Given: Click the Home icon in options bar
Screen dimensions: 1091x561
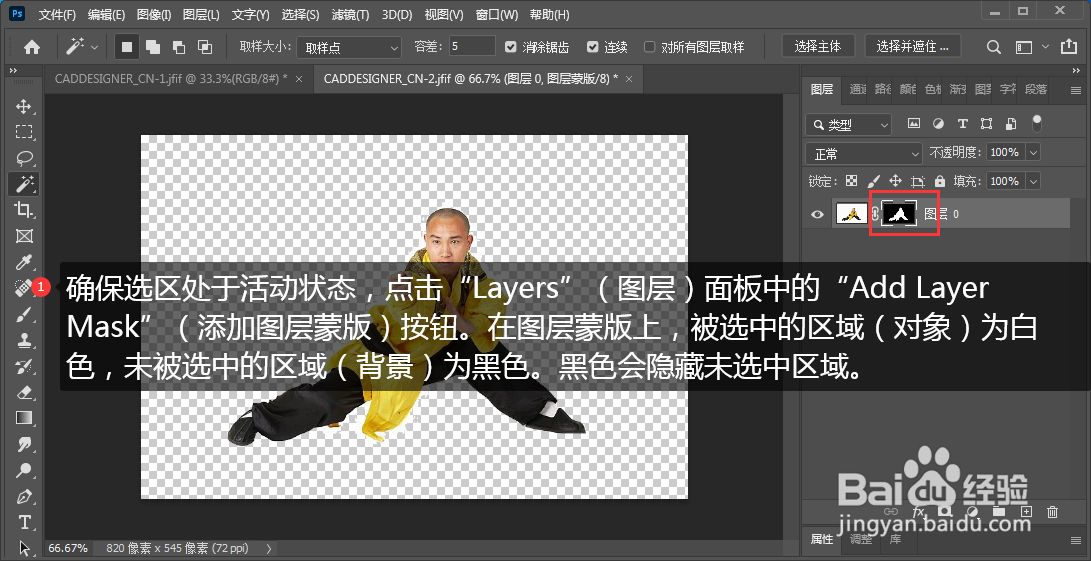Looking at the screenshot, I should (32, 47).
